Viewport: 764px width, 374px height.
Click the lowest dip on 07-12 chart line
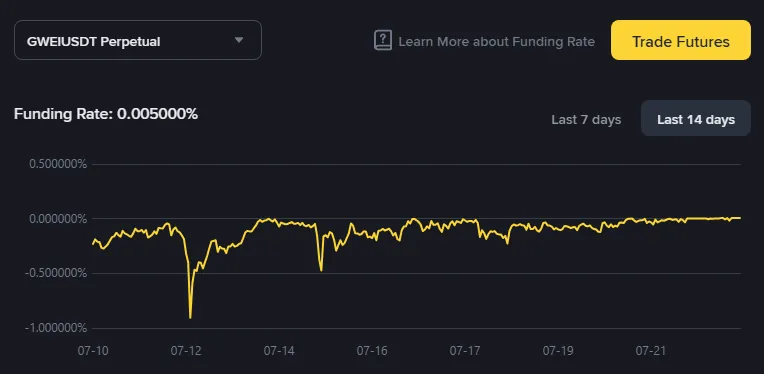click(190, 317)
